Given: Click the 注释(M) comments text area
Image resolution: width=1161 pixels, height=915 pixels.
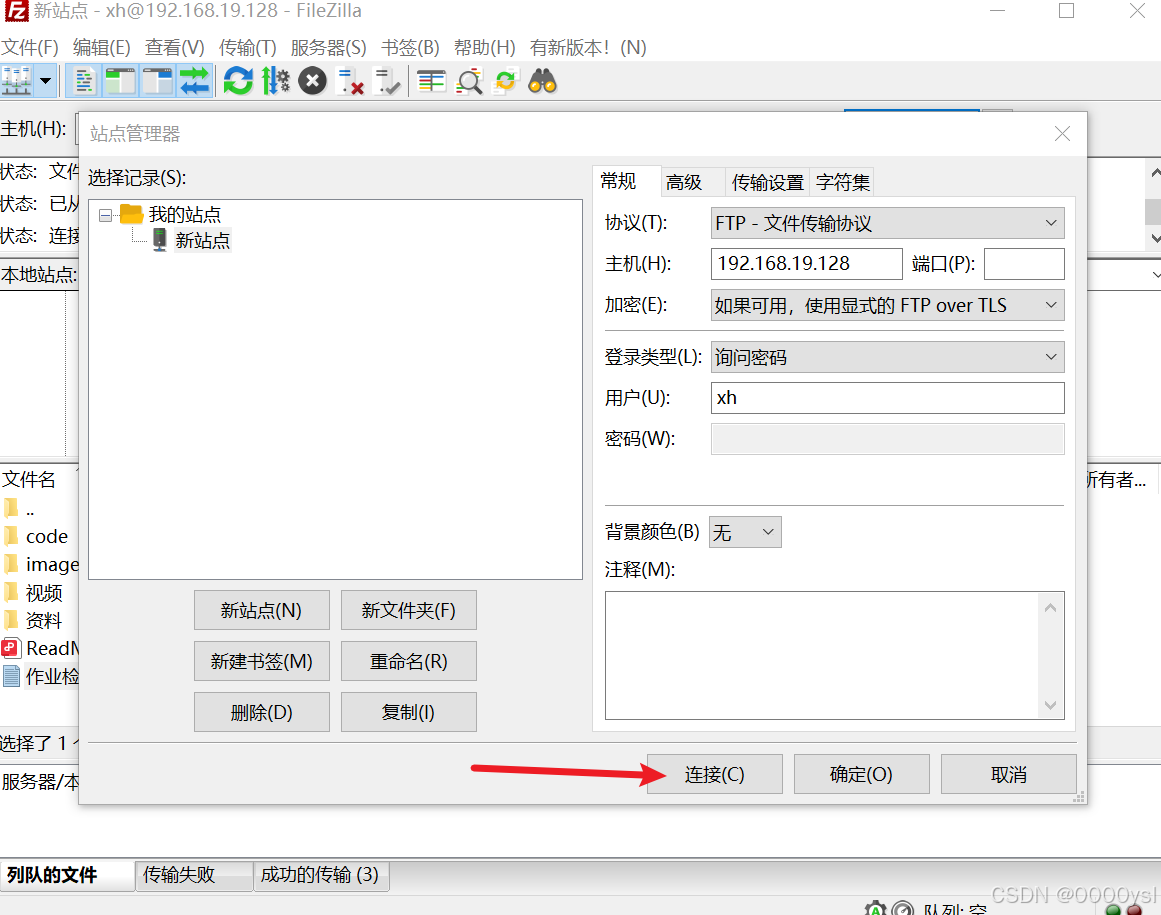Looking at the screenshot, I should pos(823,655).
